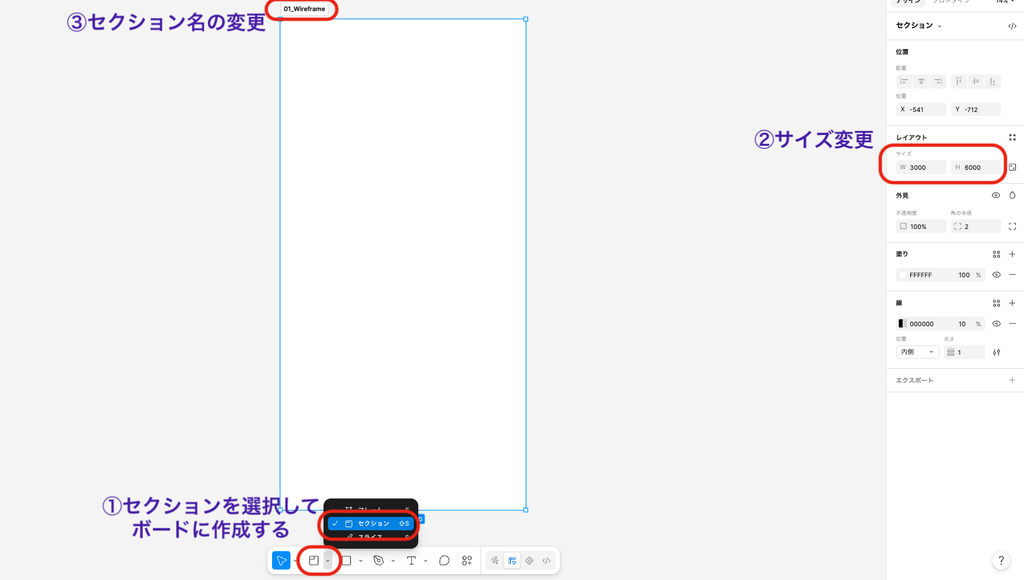Align selection to horizontal center

coord(921,81)
